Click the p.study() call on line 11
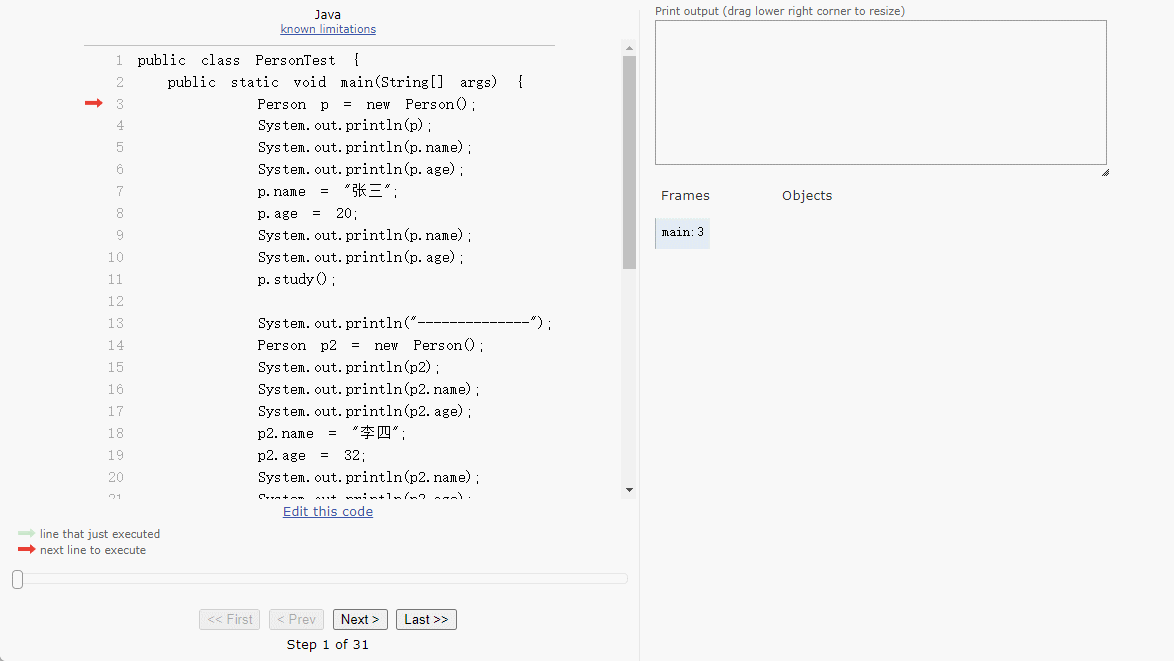The width and height of the screenshot is (1174, 661). [x=297, y=279]
